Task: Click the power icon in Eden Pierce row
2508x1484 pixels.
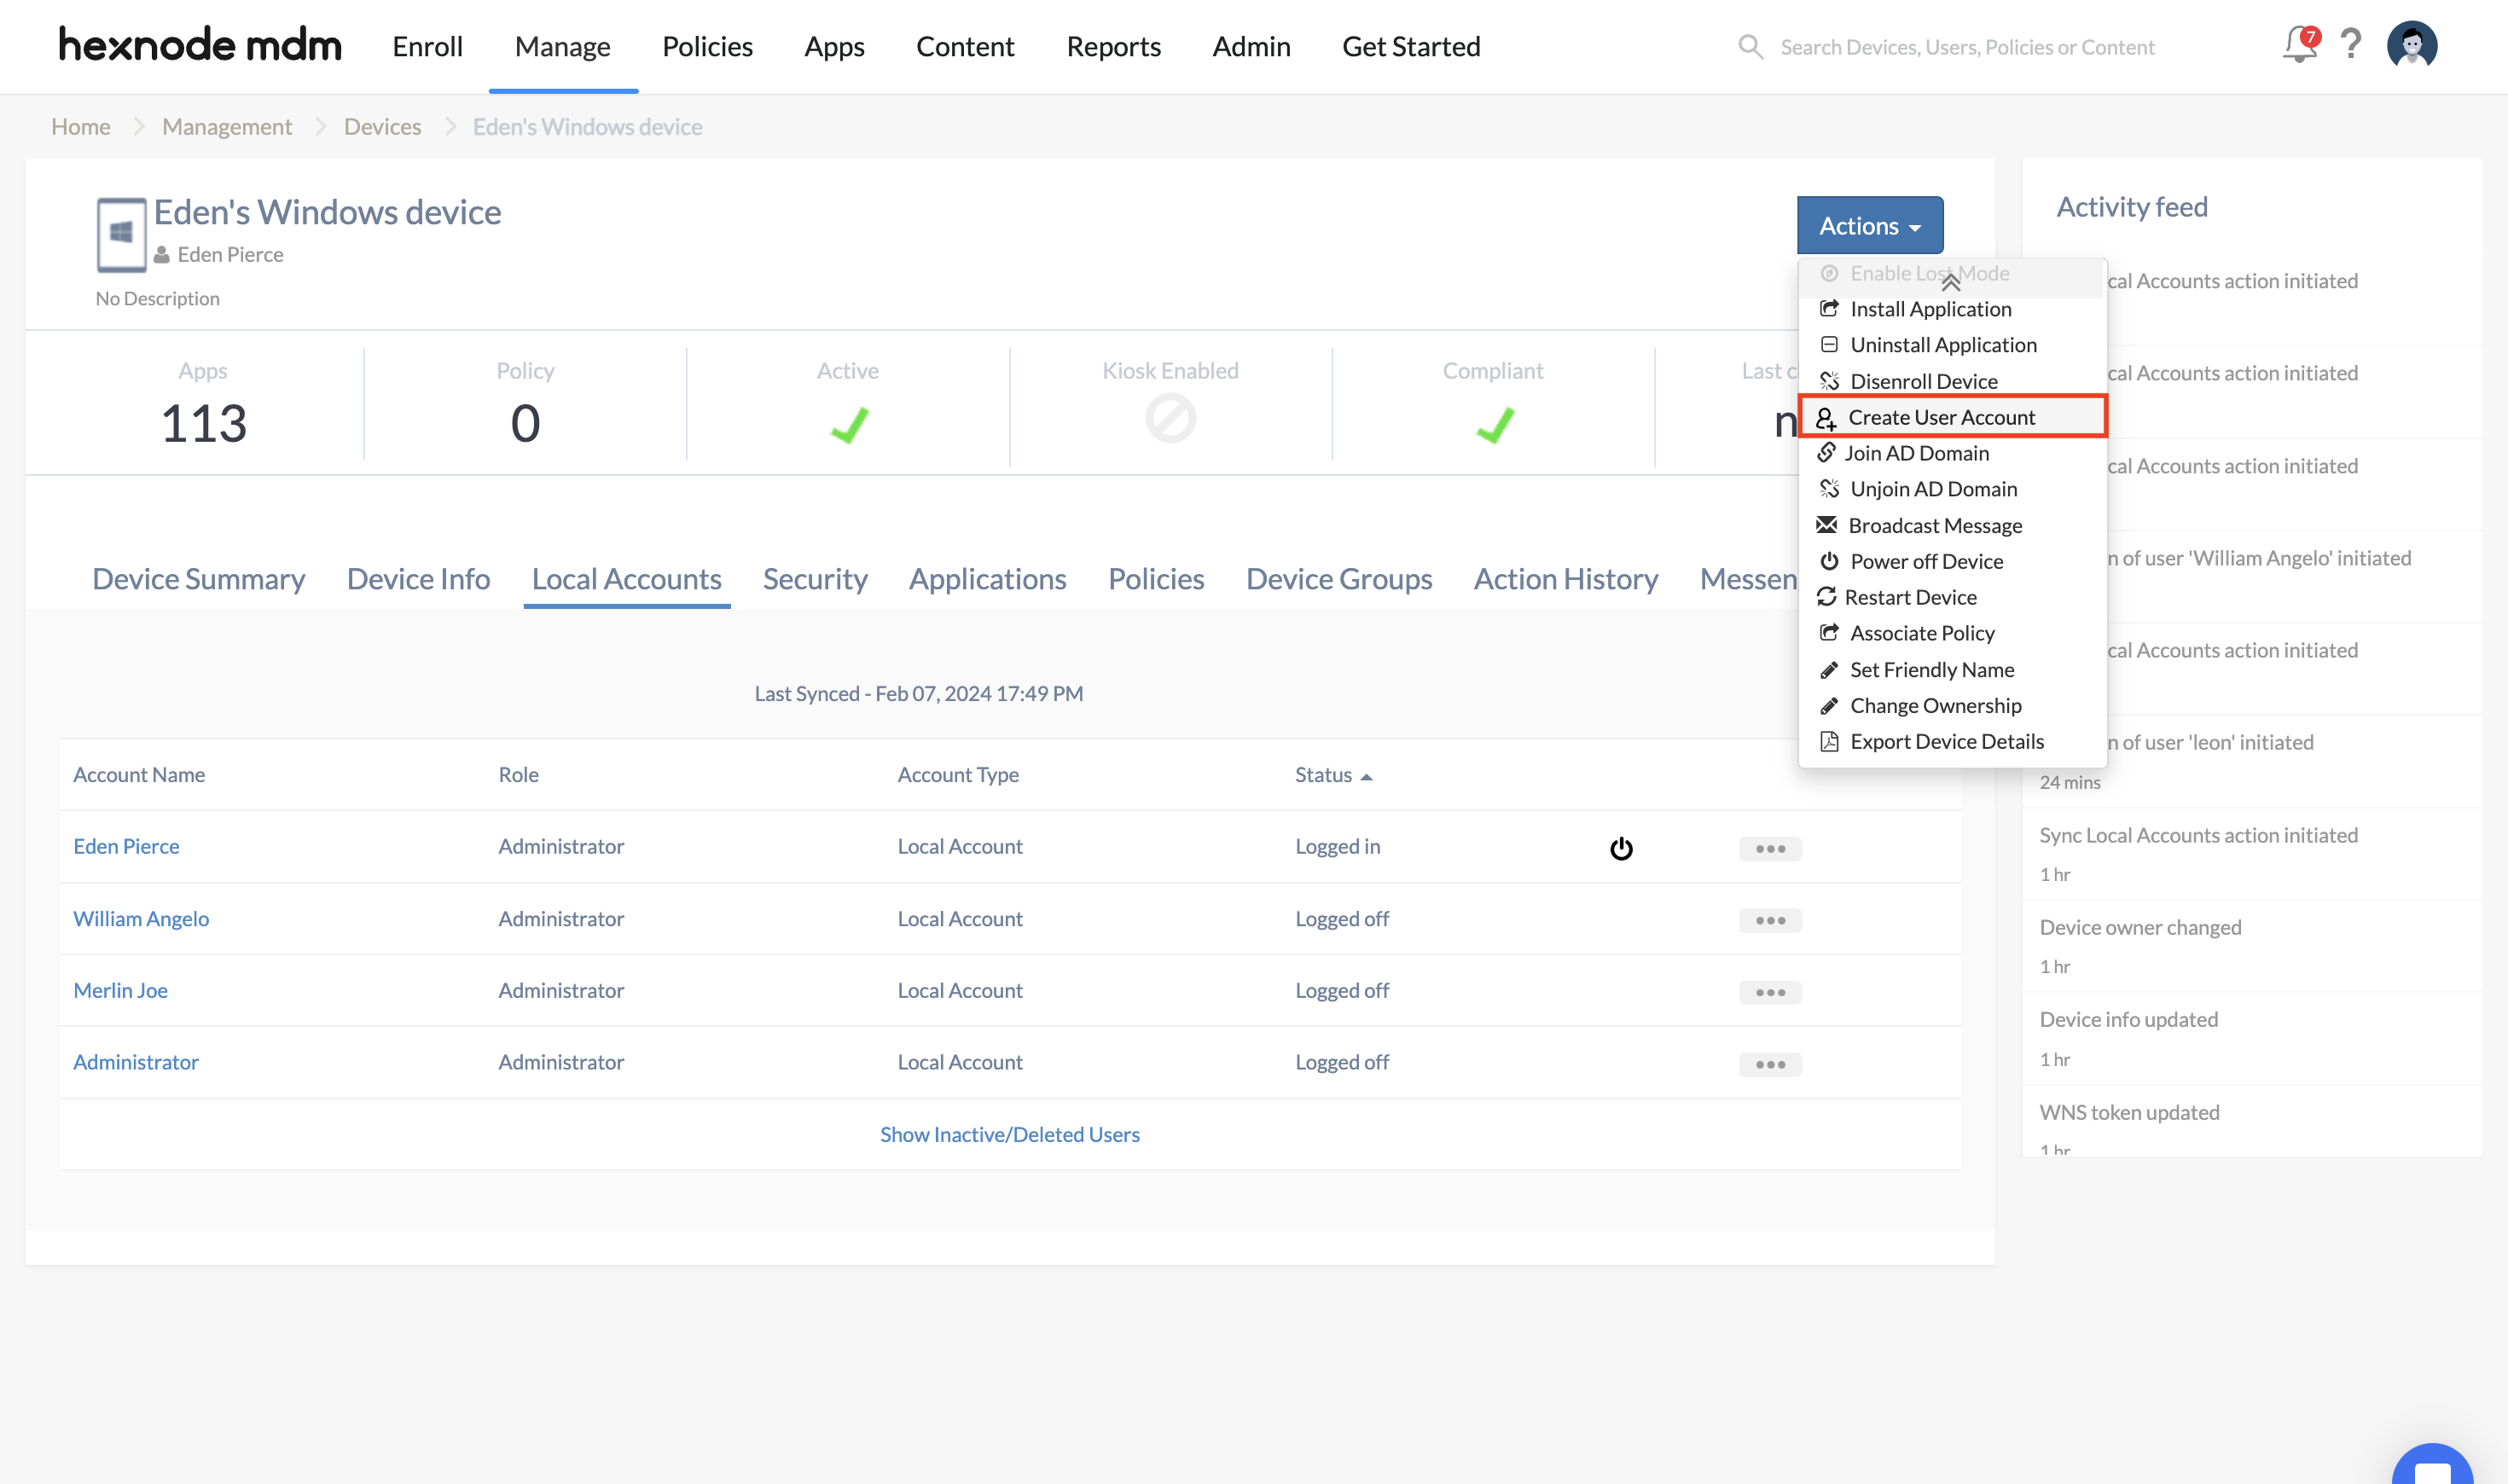Action: pyautogui.click(x=1621, y=848)
